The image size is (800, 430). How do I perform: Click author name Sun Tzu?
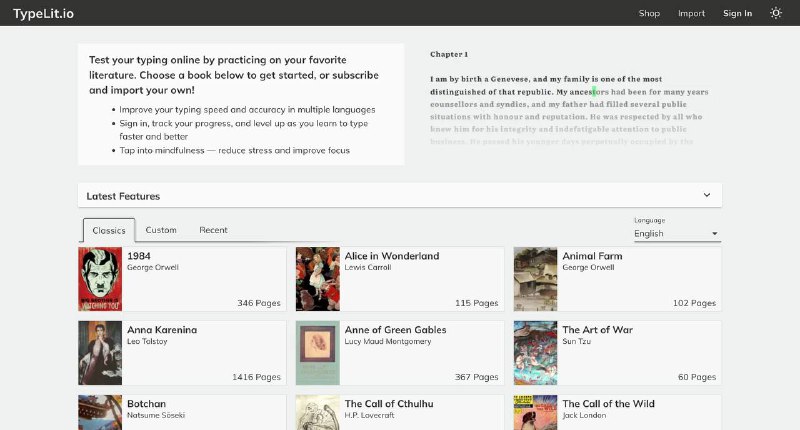[577, 341]
